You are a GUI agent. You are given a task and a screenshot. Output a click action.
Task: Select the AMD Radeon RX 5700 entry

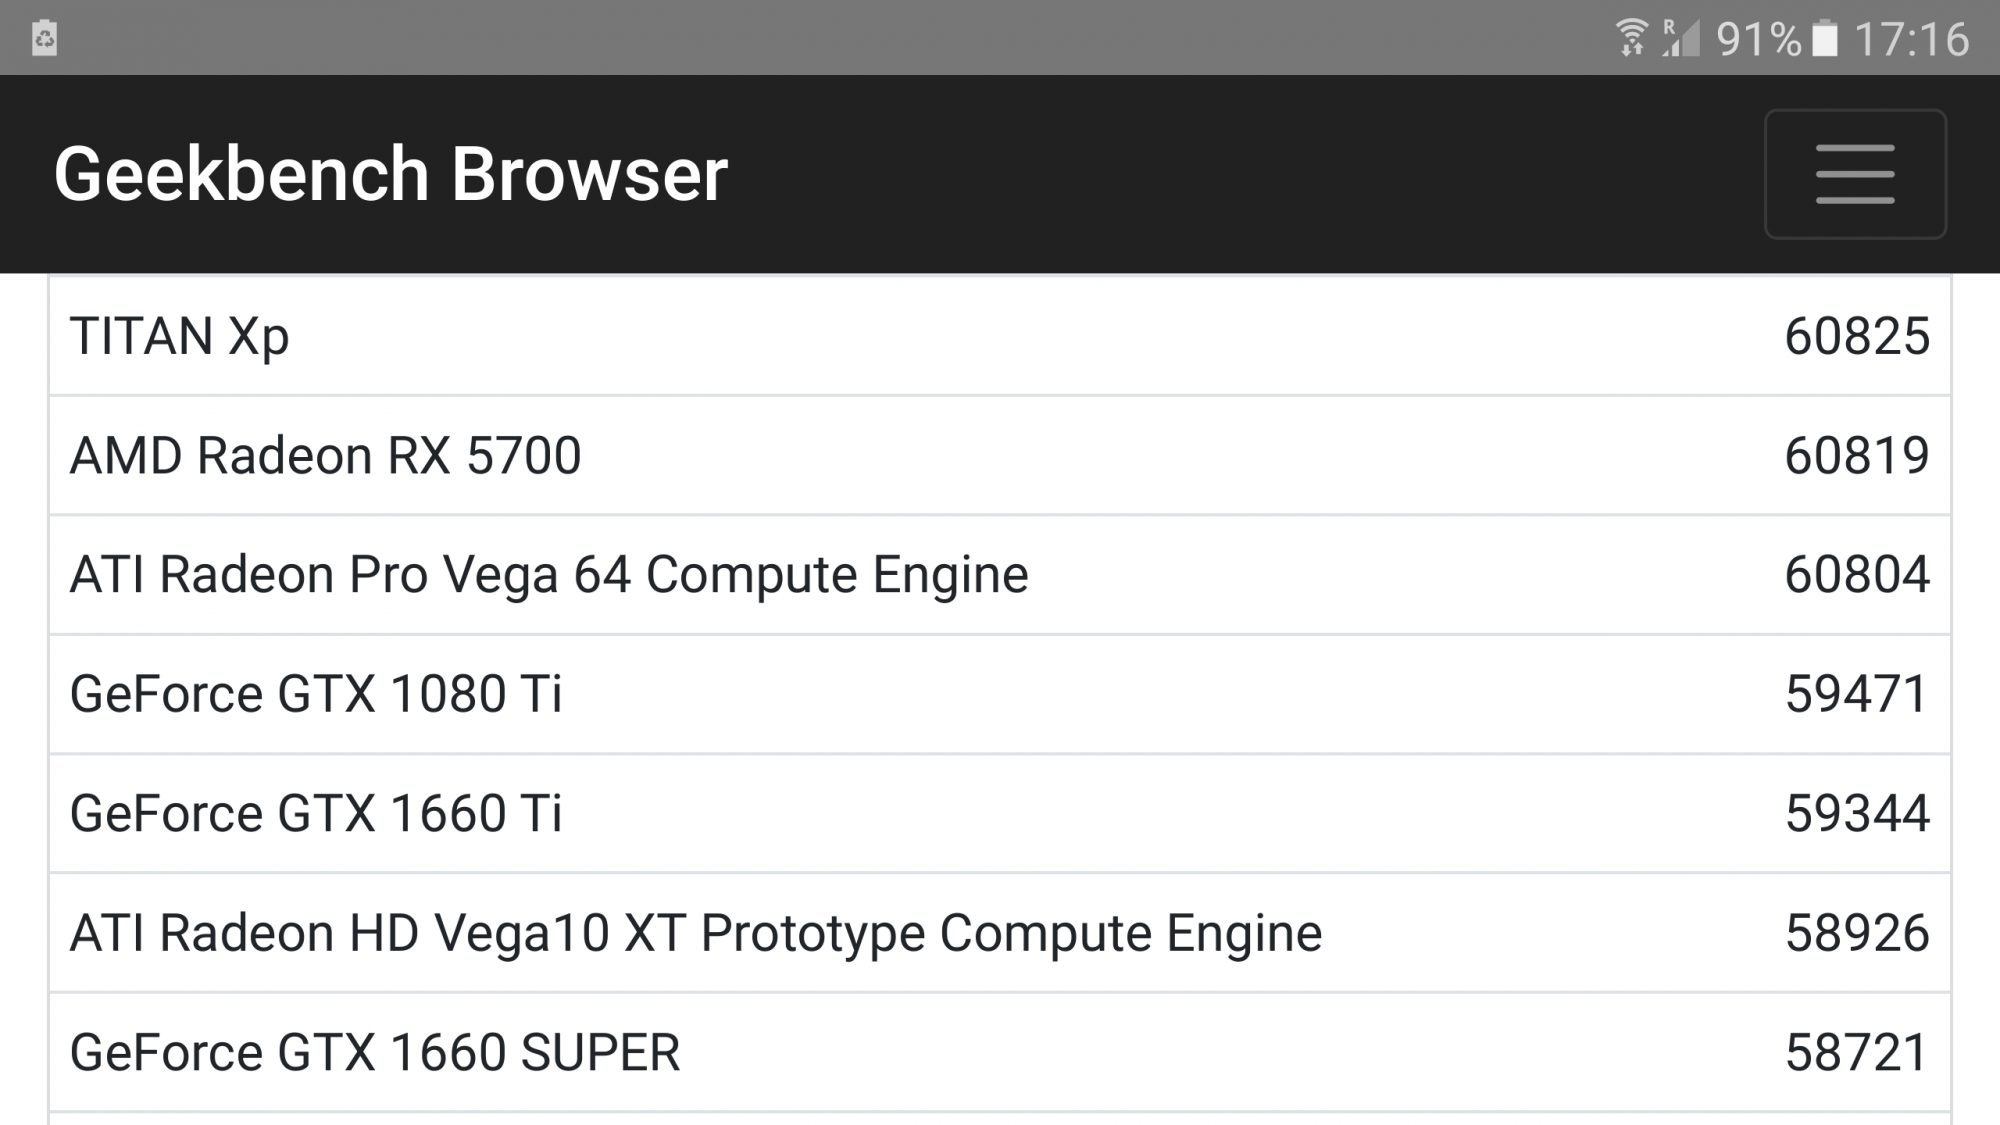coord(325,456)
